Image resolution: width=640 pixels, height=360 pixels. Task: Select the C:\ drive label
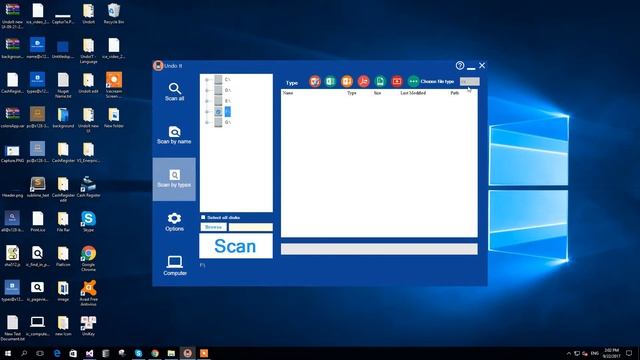click(x=228, y=80)
